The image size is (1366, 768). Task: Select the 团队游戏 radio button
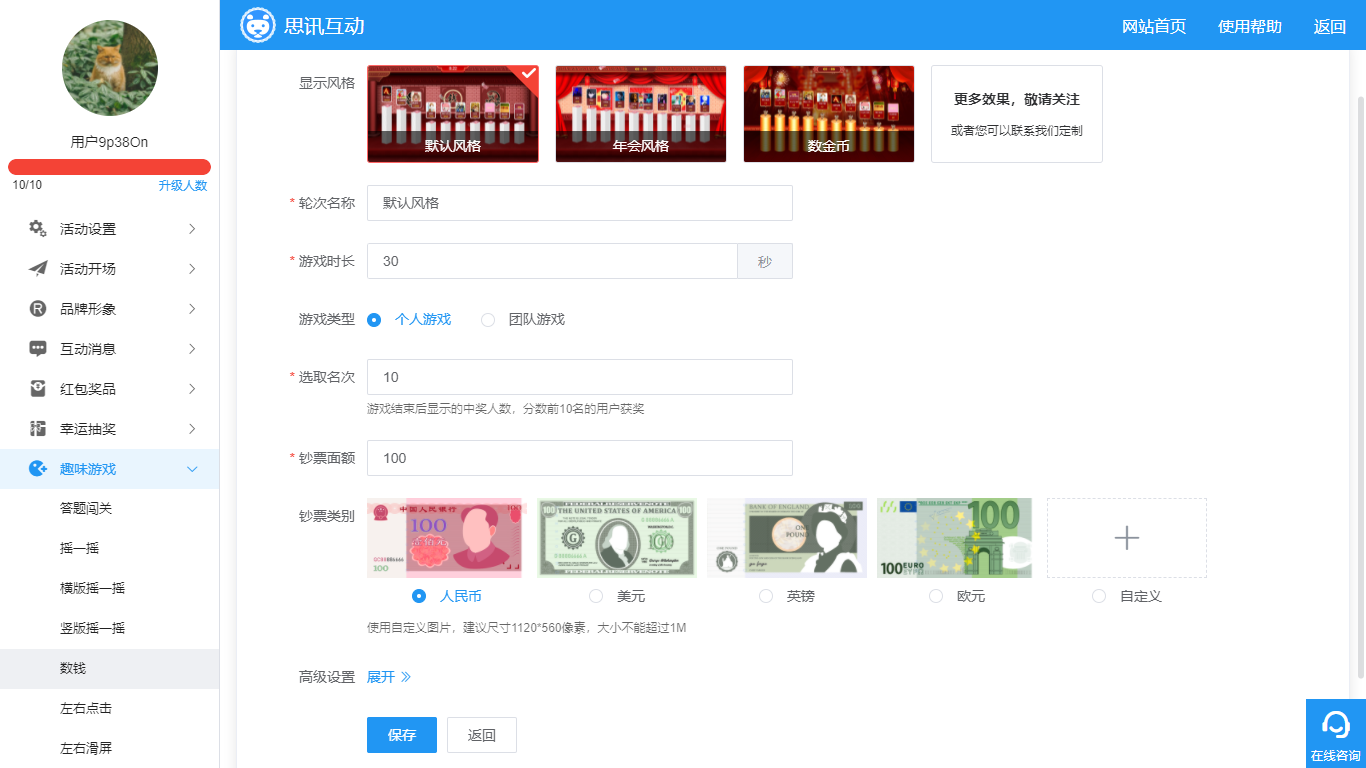pyautogui.click(x=488, y=320)
